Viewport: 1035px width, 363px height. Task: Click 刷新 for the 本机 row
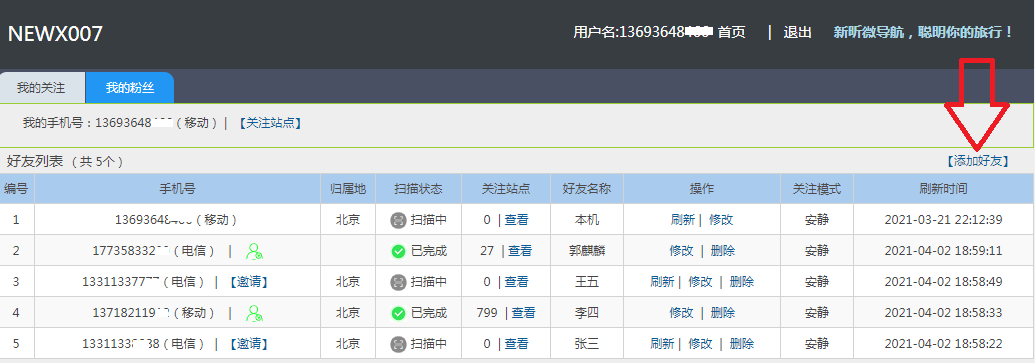pyautogui.click(x=683, y=220)
